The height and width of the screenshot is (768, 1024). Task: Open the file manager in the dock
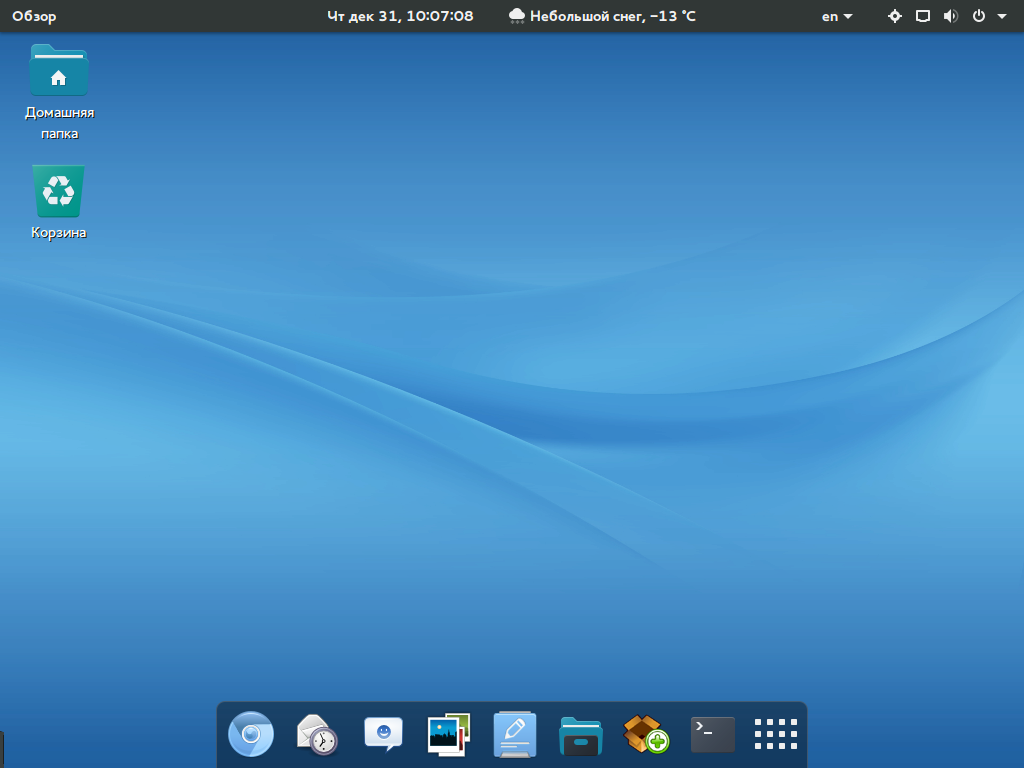(580, 735)
